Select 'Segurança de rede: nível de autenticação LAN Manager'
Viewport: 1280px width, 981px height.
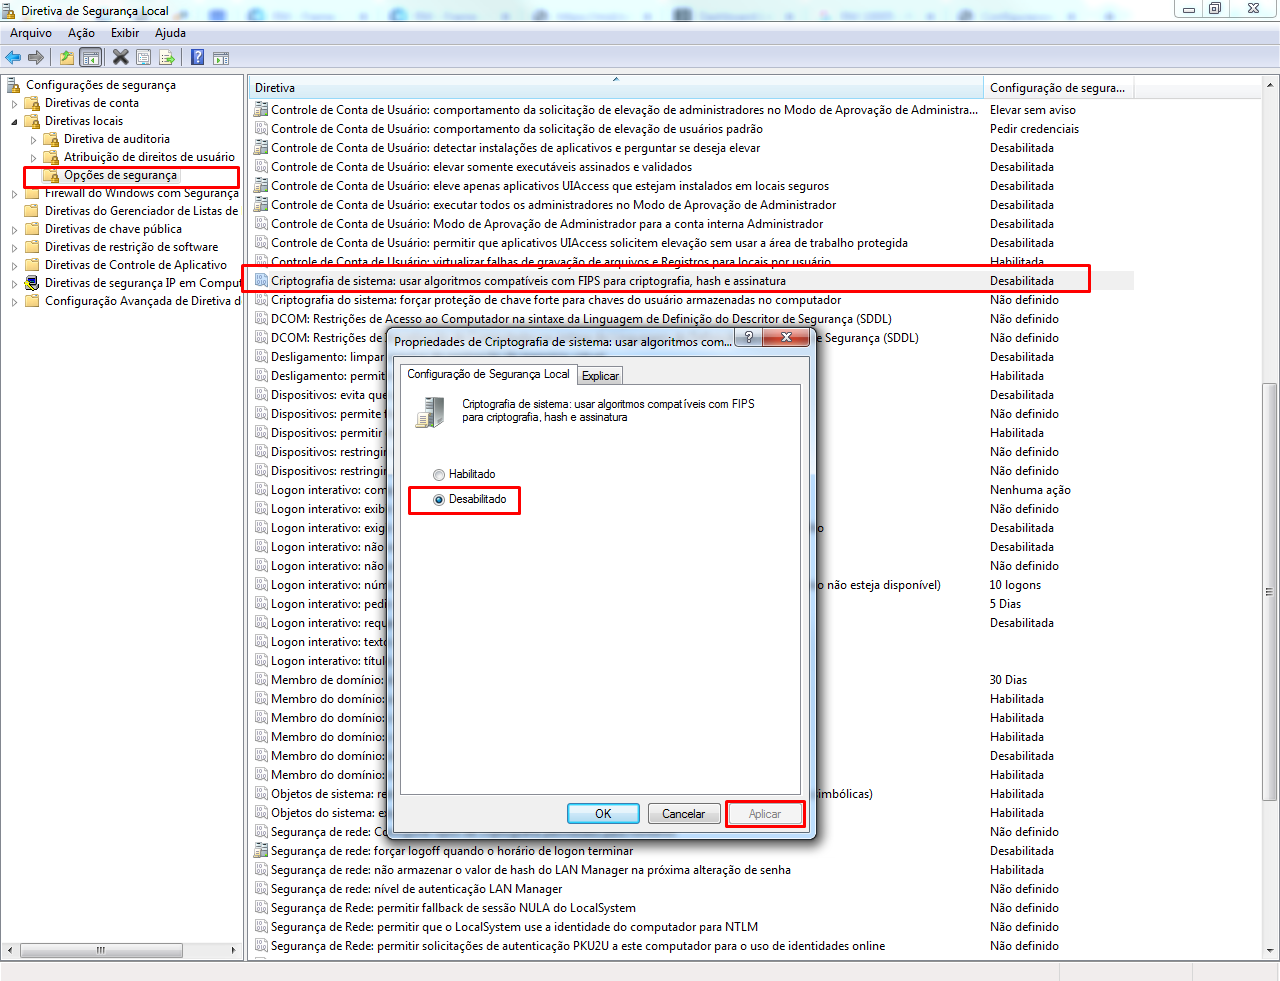click(x=417, y=889)
